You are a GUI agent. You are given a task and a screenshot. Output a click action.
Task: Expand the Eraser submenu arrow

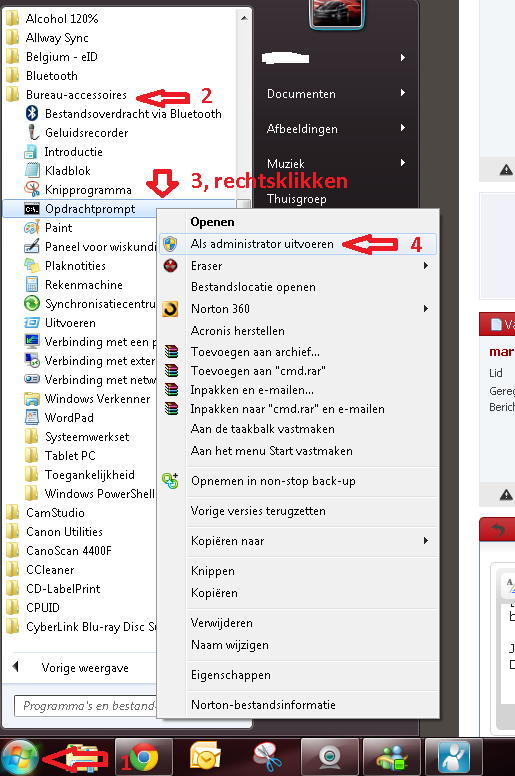coord(425,266)
